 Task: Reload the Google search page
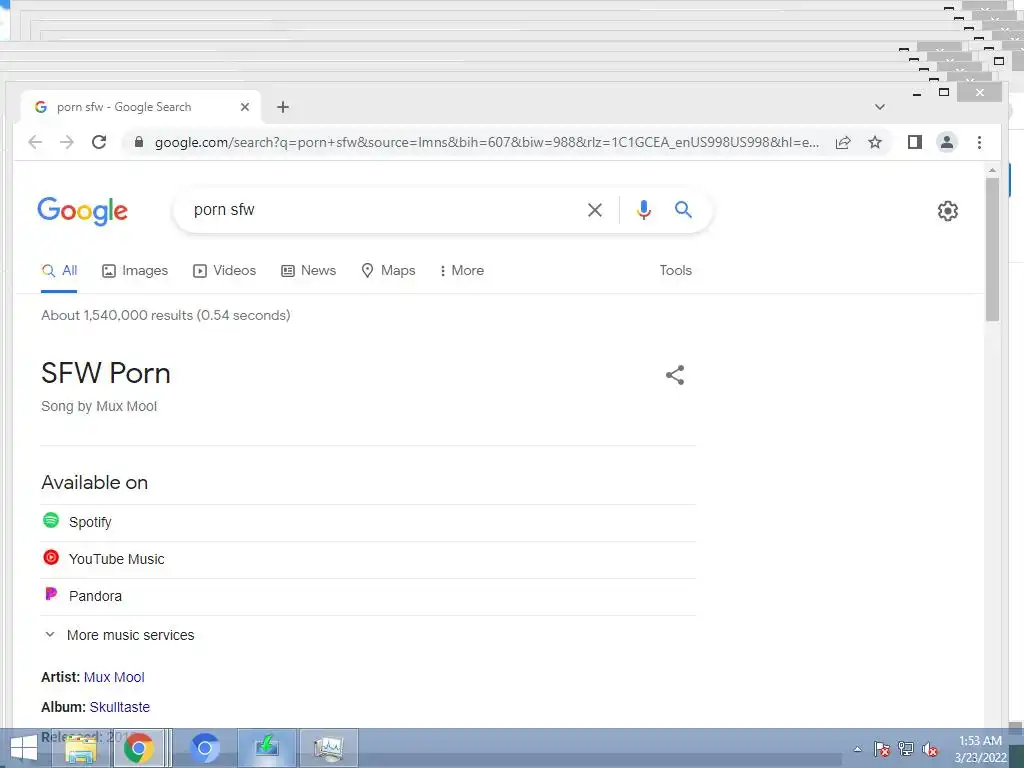coord(99,142)
